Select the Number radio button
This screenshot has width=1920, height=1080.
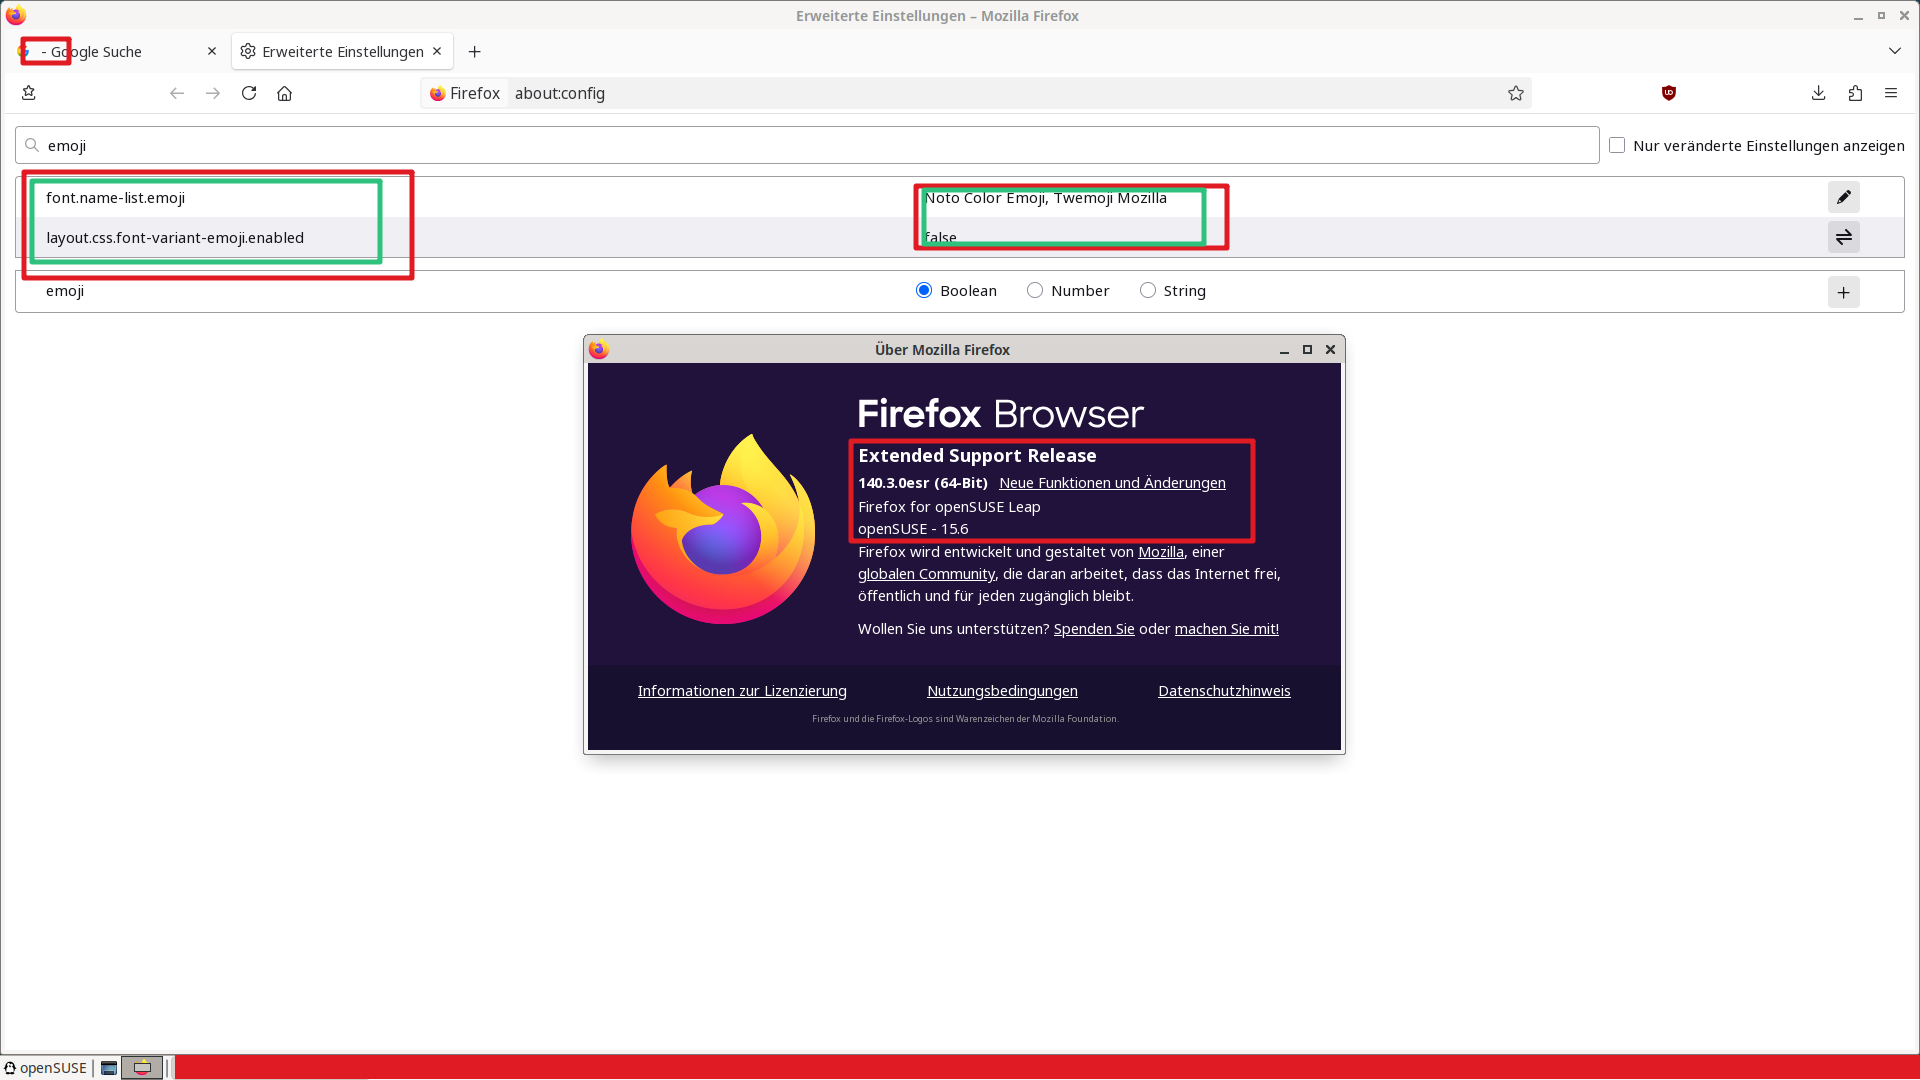(x=1035, y=290)
